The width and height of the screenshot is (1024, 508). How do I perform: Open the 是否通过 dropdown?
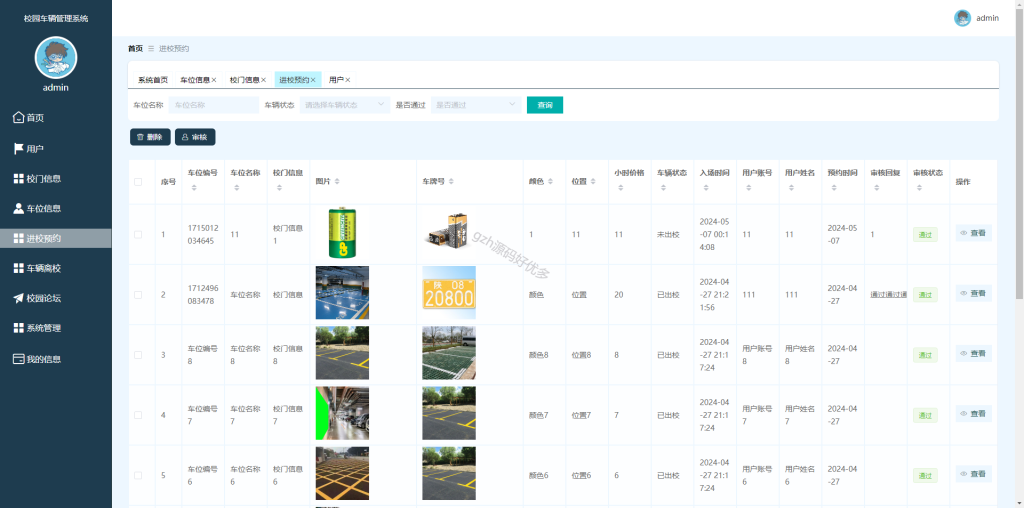click(x=476, y=105)
